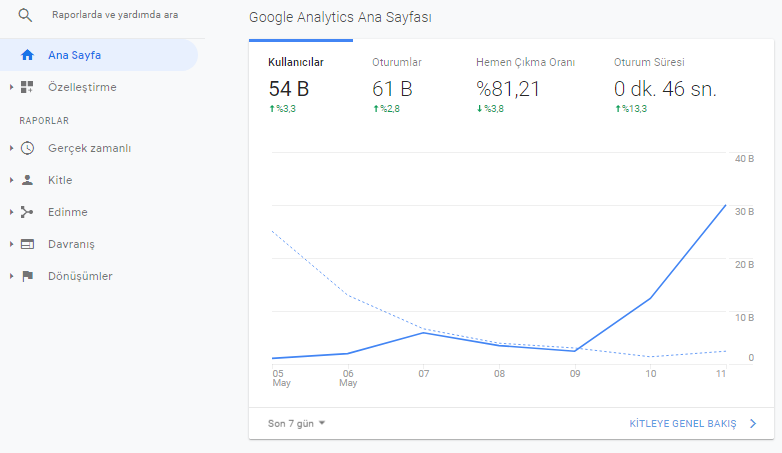This screenshot has height=453, width=782.
Task: Click the 09 date axis label
Action: pyautogui.click(x=575, y=374)
